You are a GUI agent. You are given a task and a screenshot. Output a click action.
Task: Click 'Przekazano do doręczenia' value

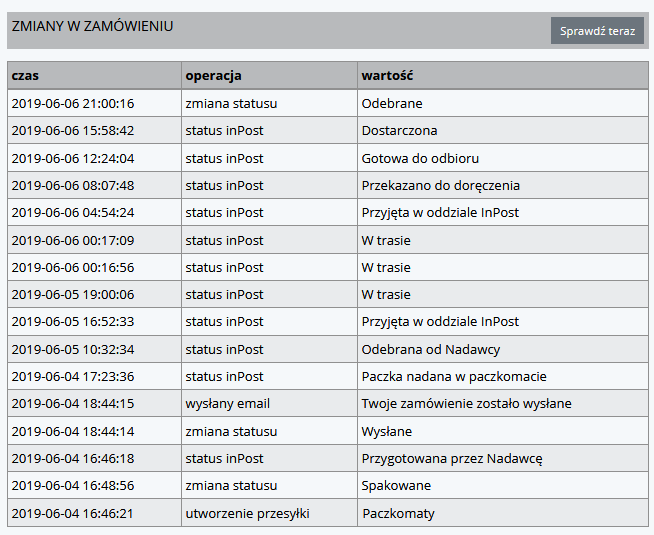pos(440,185)
